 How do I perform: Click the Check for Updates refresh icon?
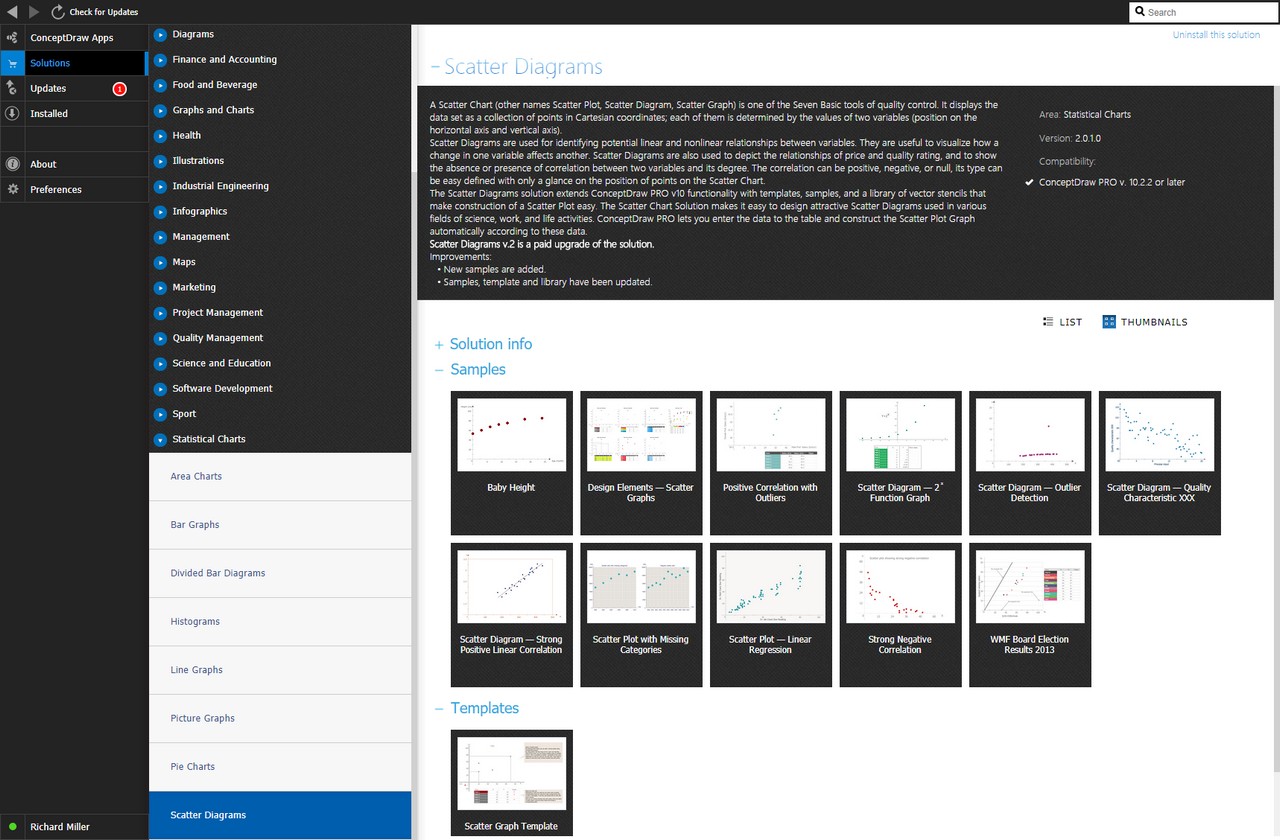pyautogui.click(x=58, y=12)
